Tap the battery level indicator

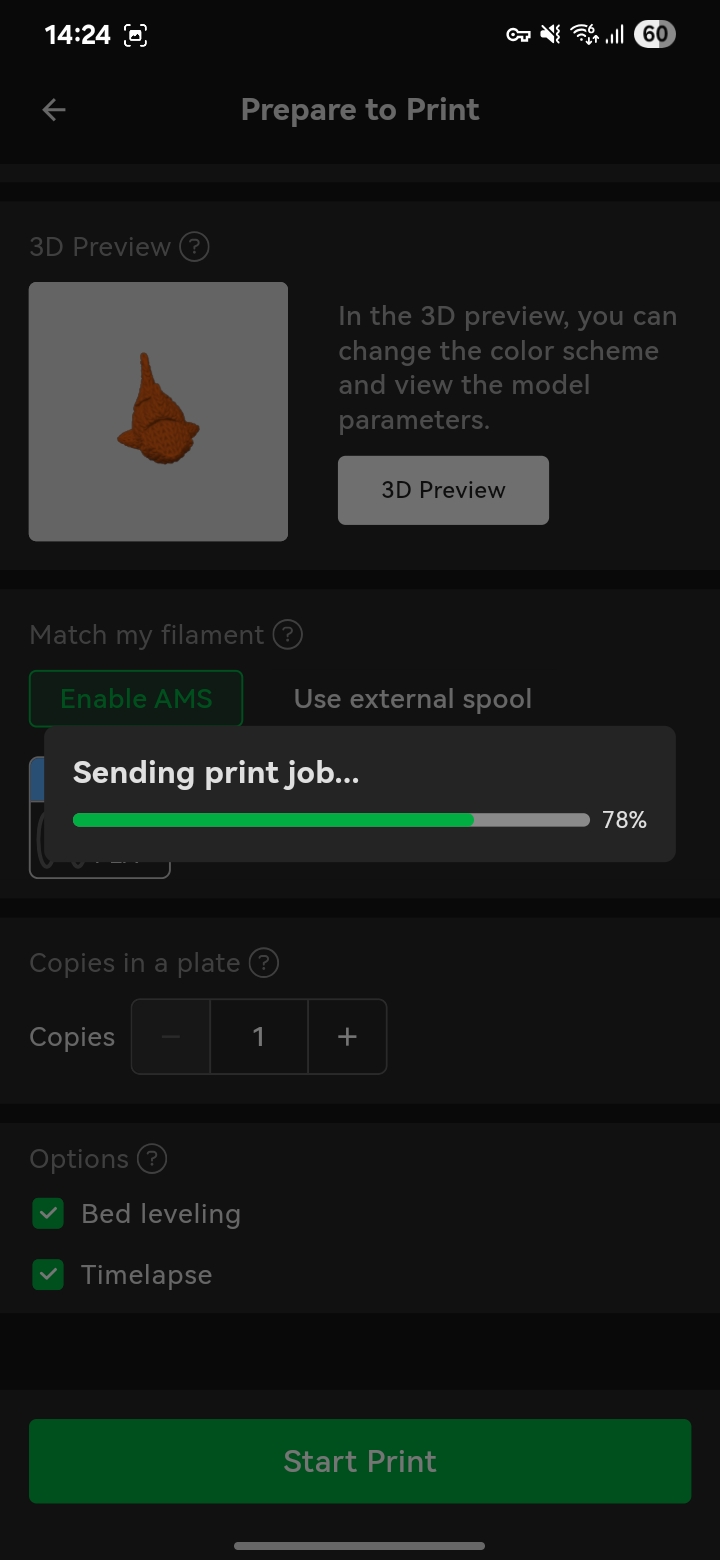click(x=654, y=35)
